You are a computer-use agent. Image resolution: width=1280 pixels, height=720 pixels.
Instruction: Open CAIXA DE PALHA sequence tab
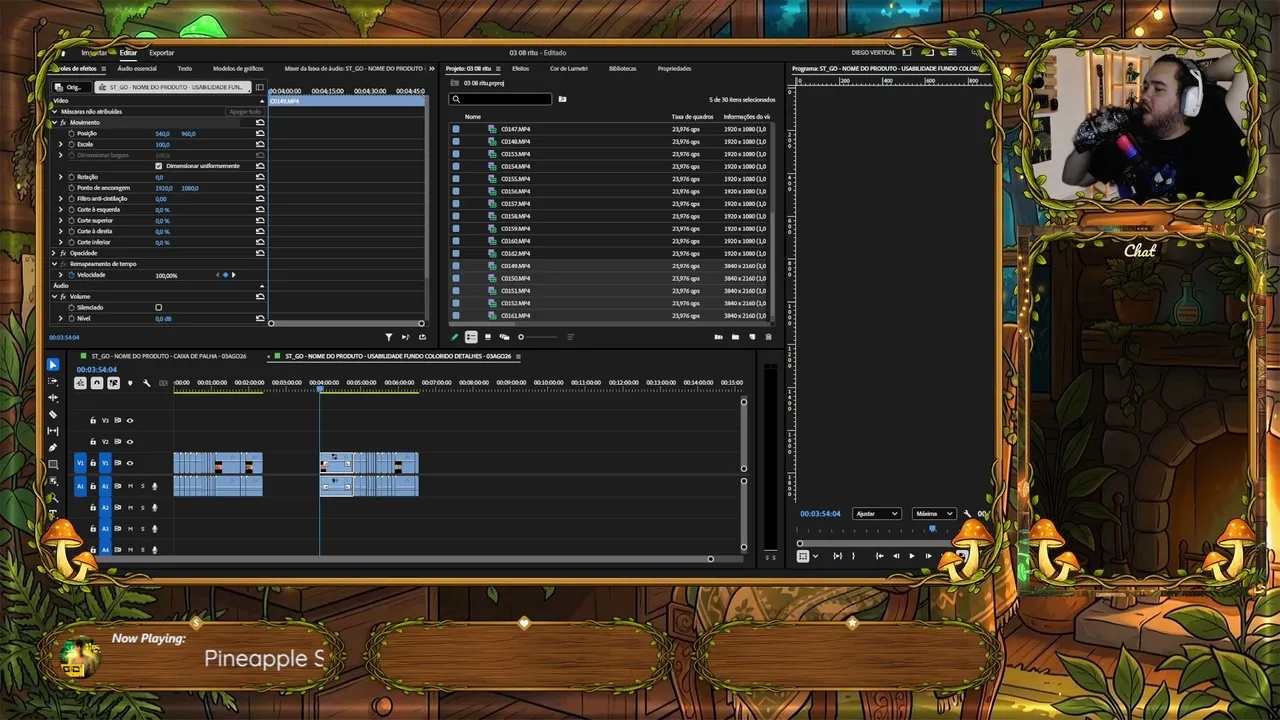168,356
